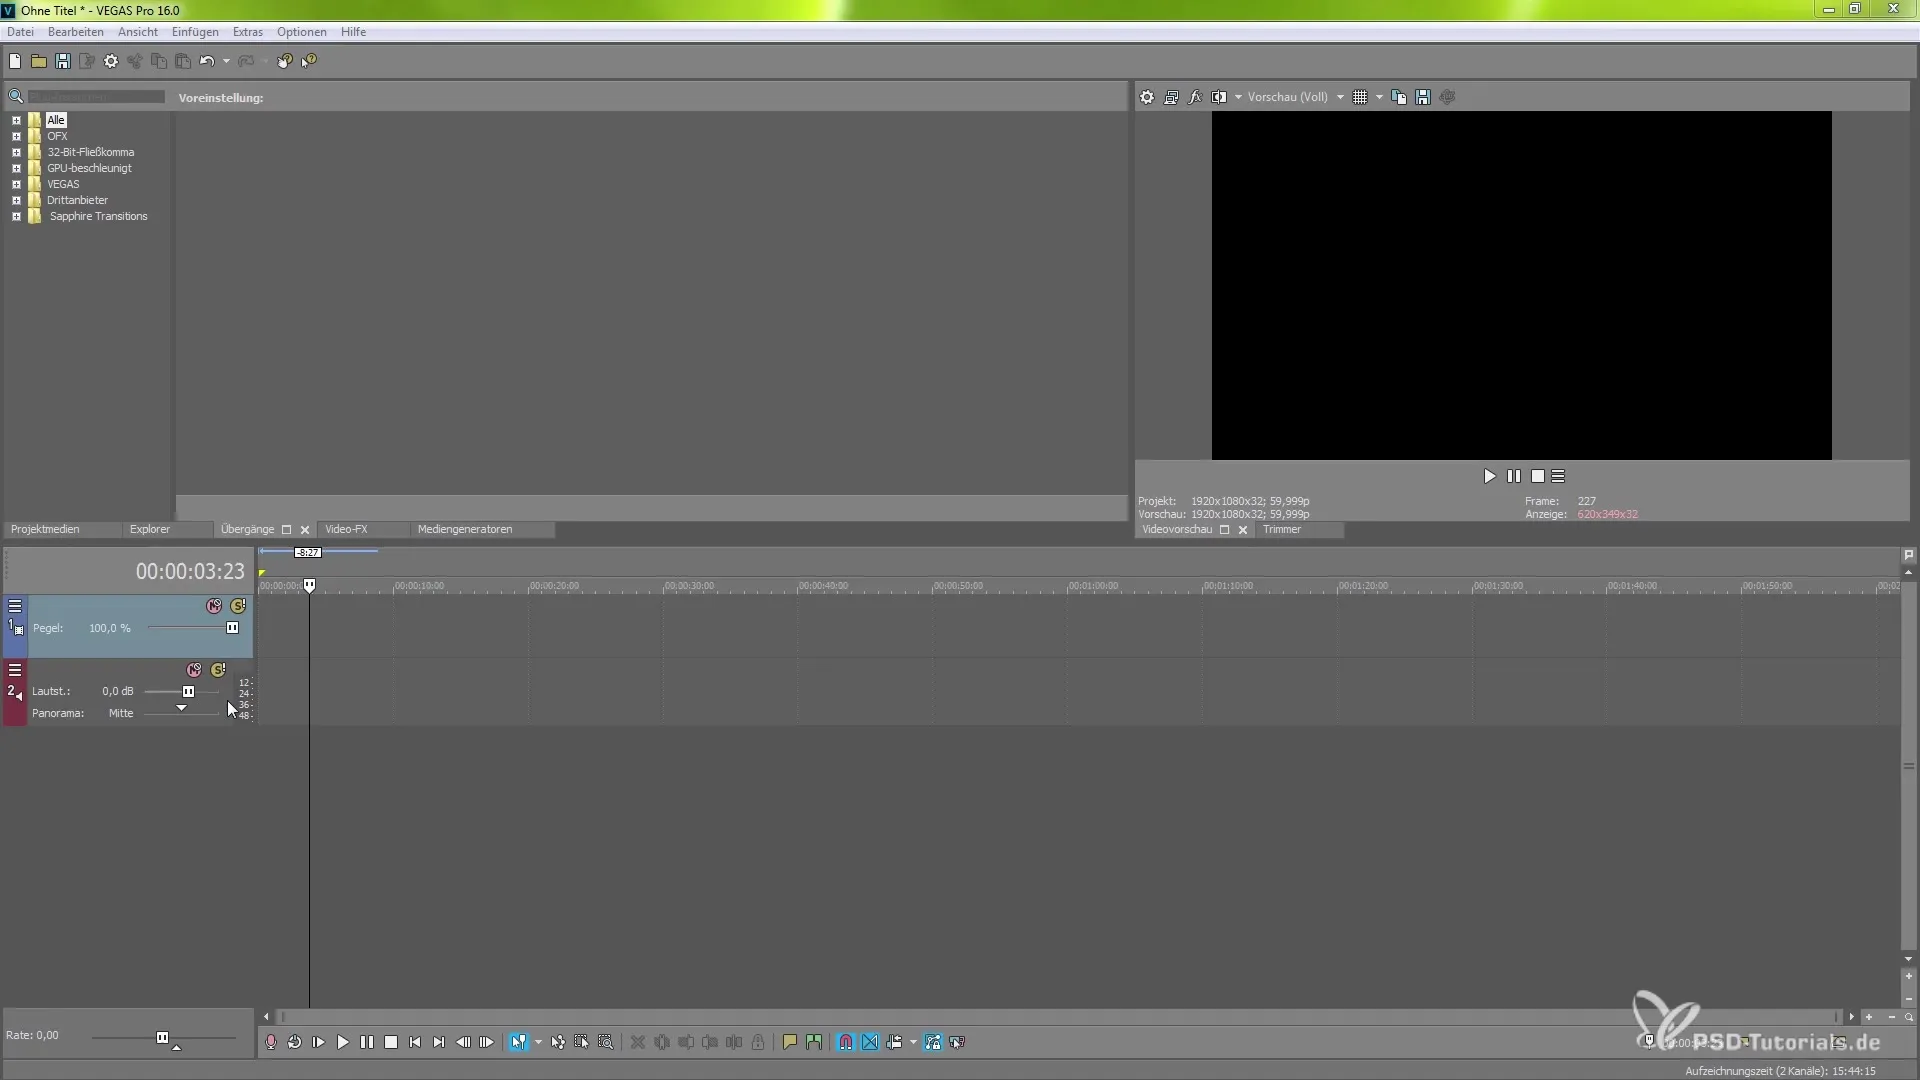Open project using the folder icon

click(x=39, y=61)
